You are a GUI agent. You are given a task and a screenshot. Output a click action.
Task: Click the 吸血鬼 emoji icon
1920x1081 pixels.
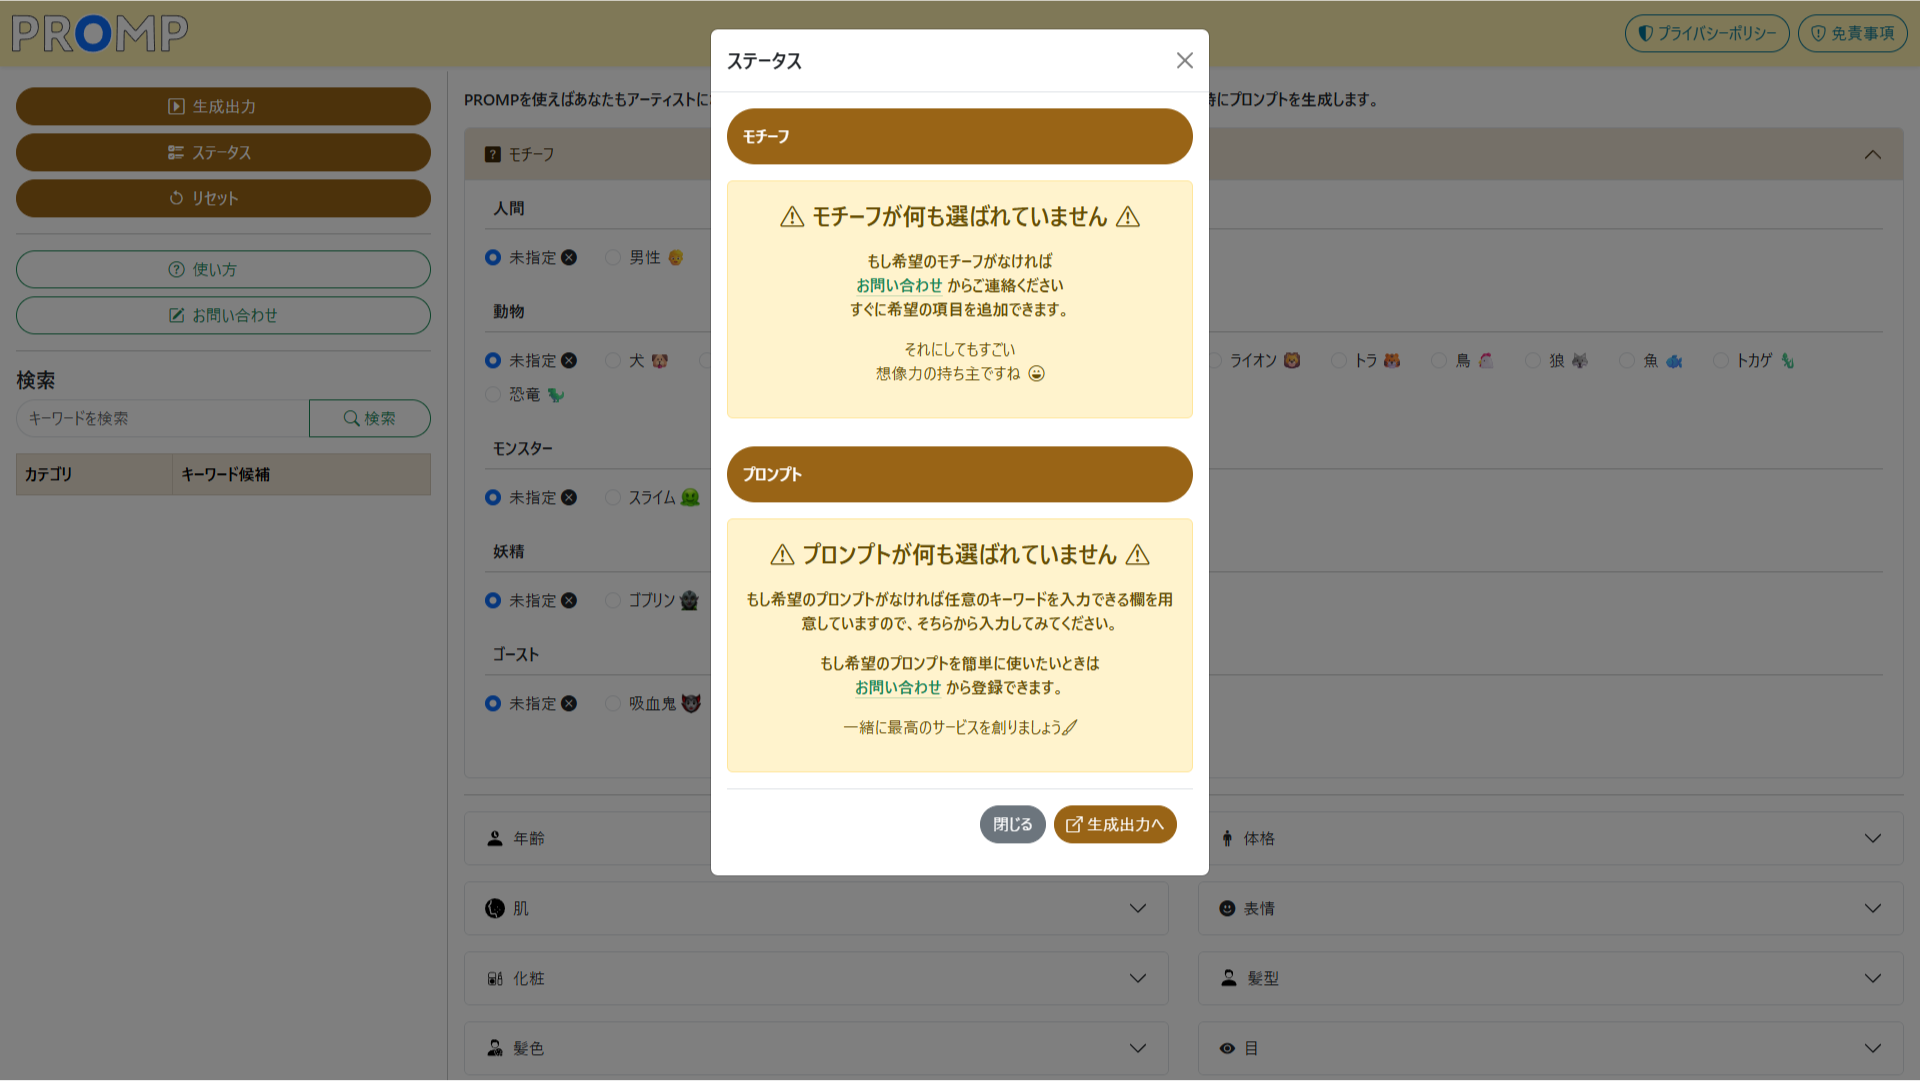pos(691,704)
